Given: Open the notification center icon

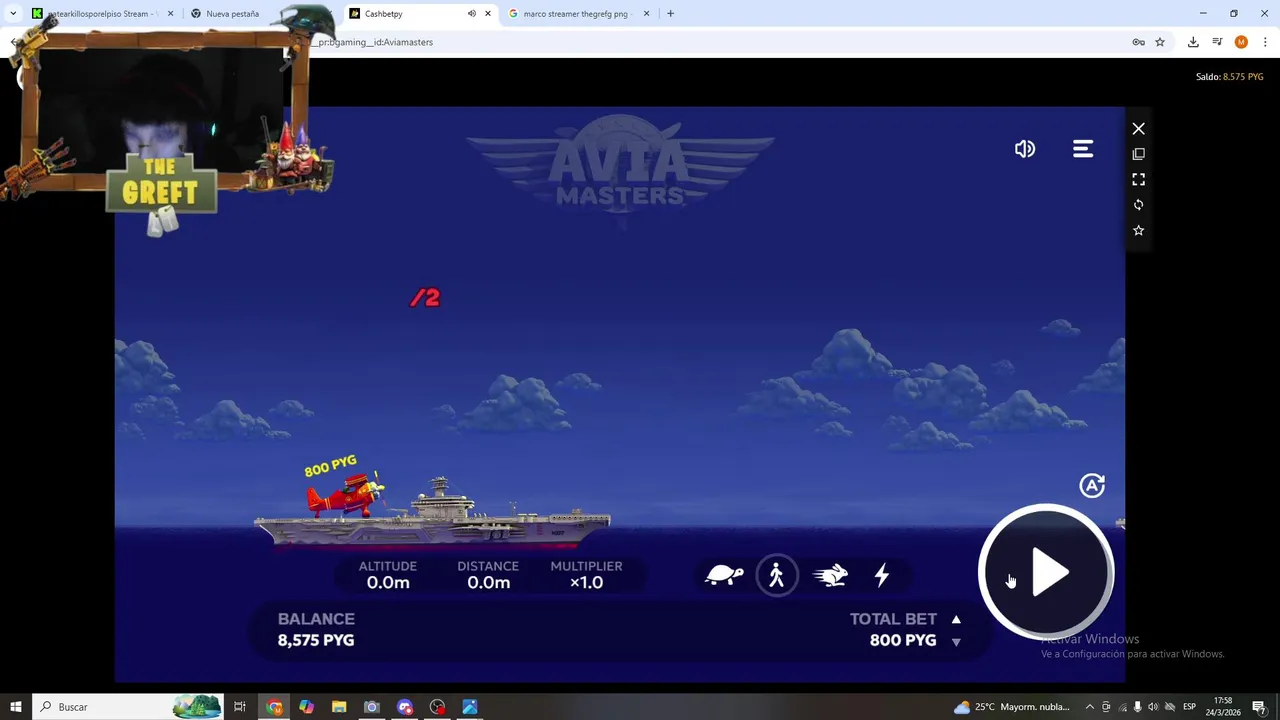Looking at the screenshot, I should point(1259,707).
